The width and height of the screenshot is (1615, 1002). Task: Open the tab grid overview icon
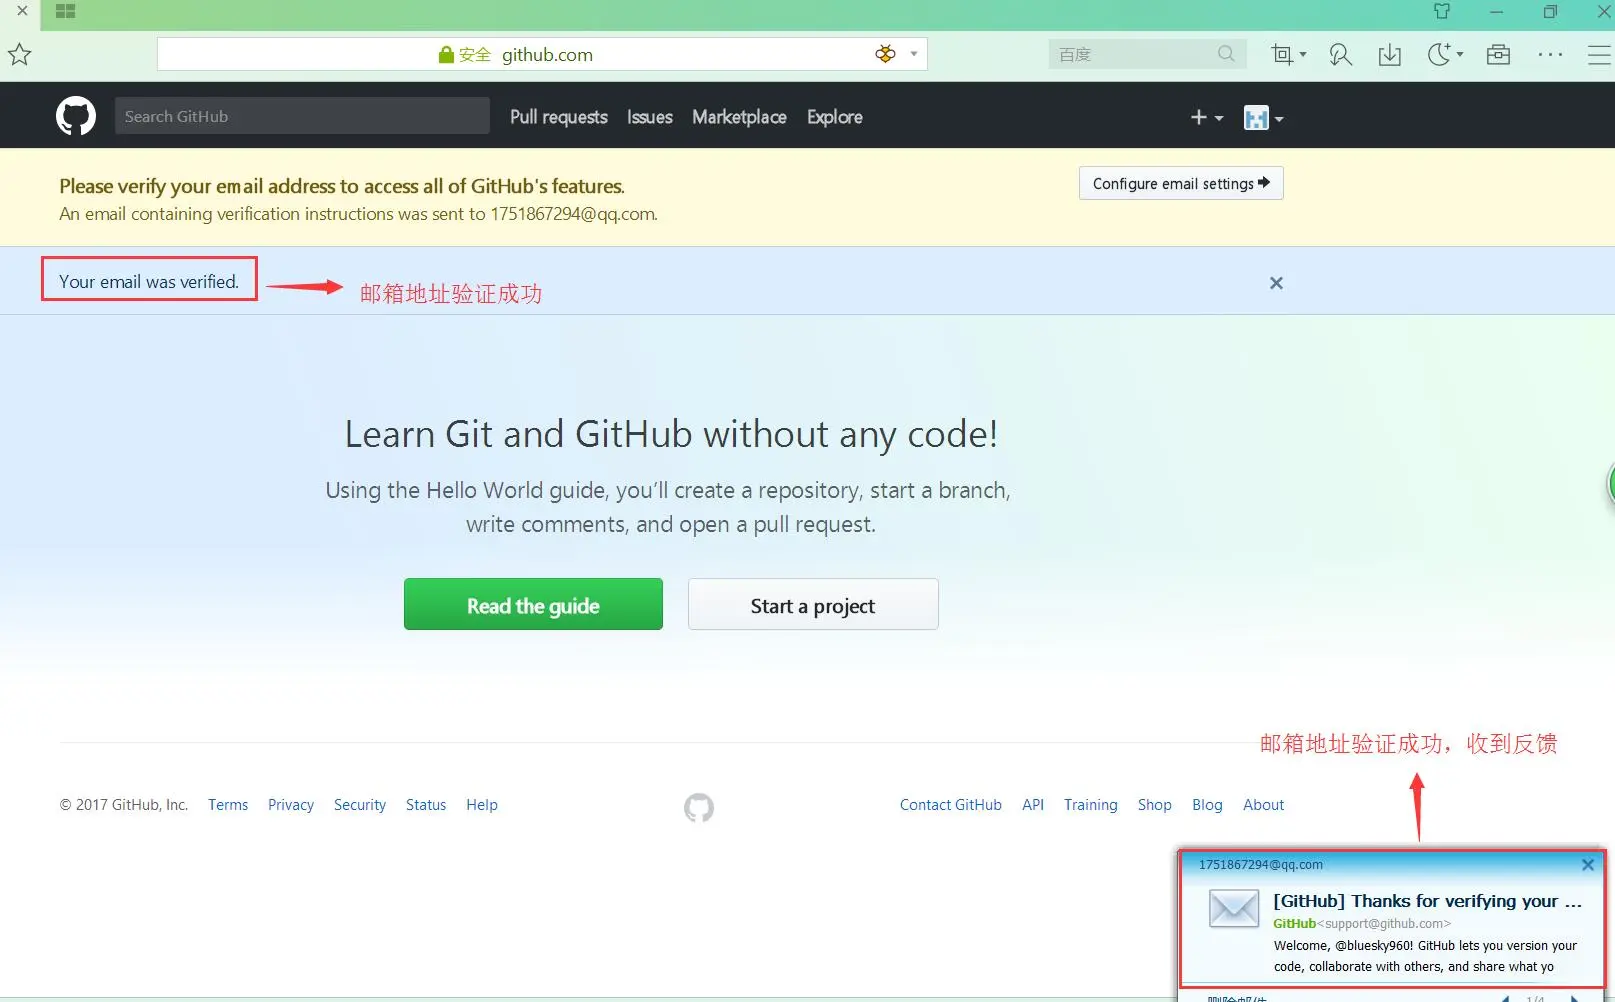coord(66,11)
